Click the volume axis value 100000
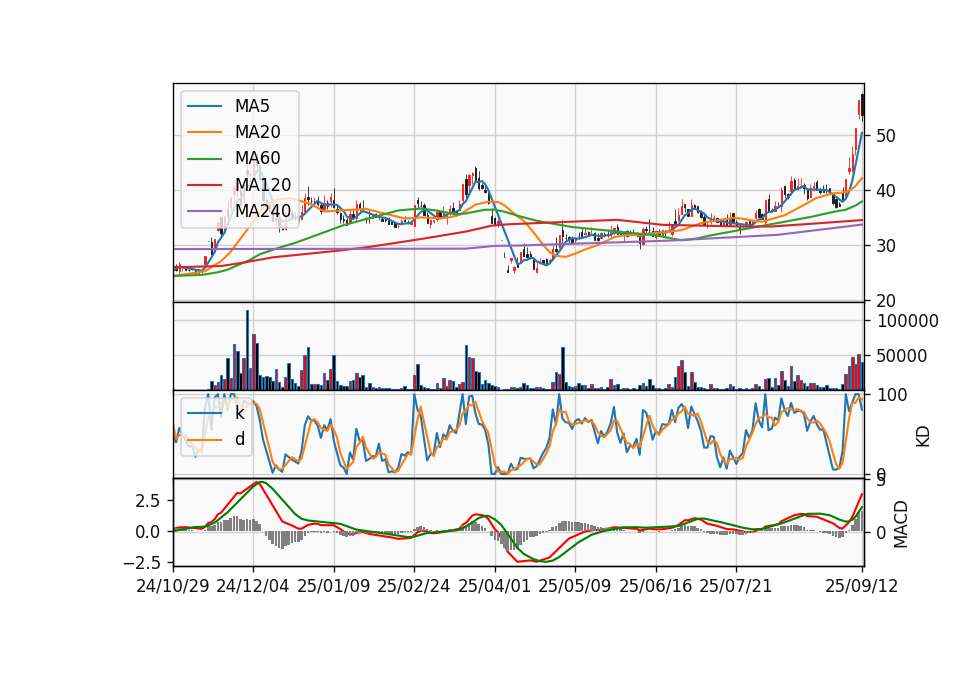The image size is (960, 690). pyautogui.click(x=908, y=321)
